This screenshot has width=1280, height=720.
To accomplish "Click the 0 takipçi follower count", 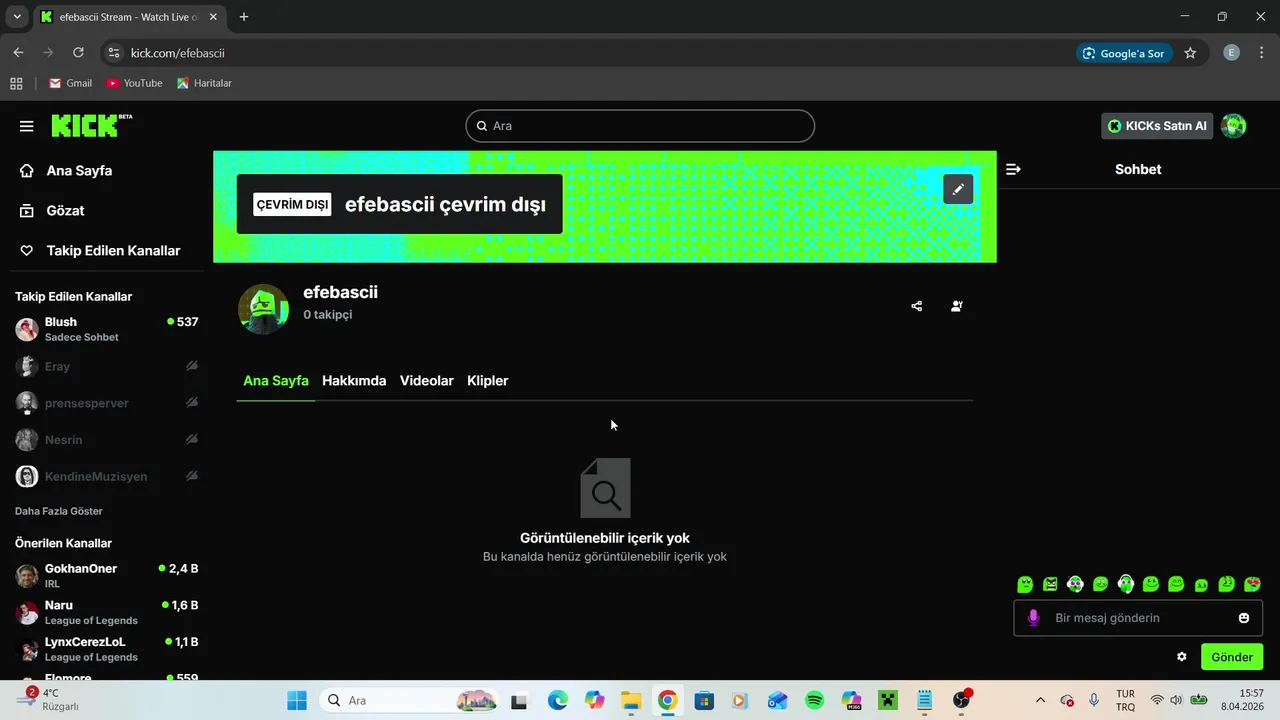I will click(328, 314).
